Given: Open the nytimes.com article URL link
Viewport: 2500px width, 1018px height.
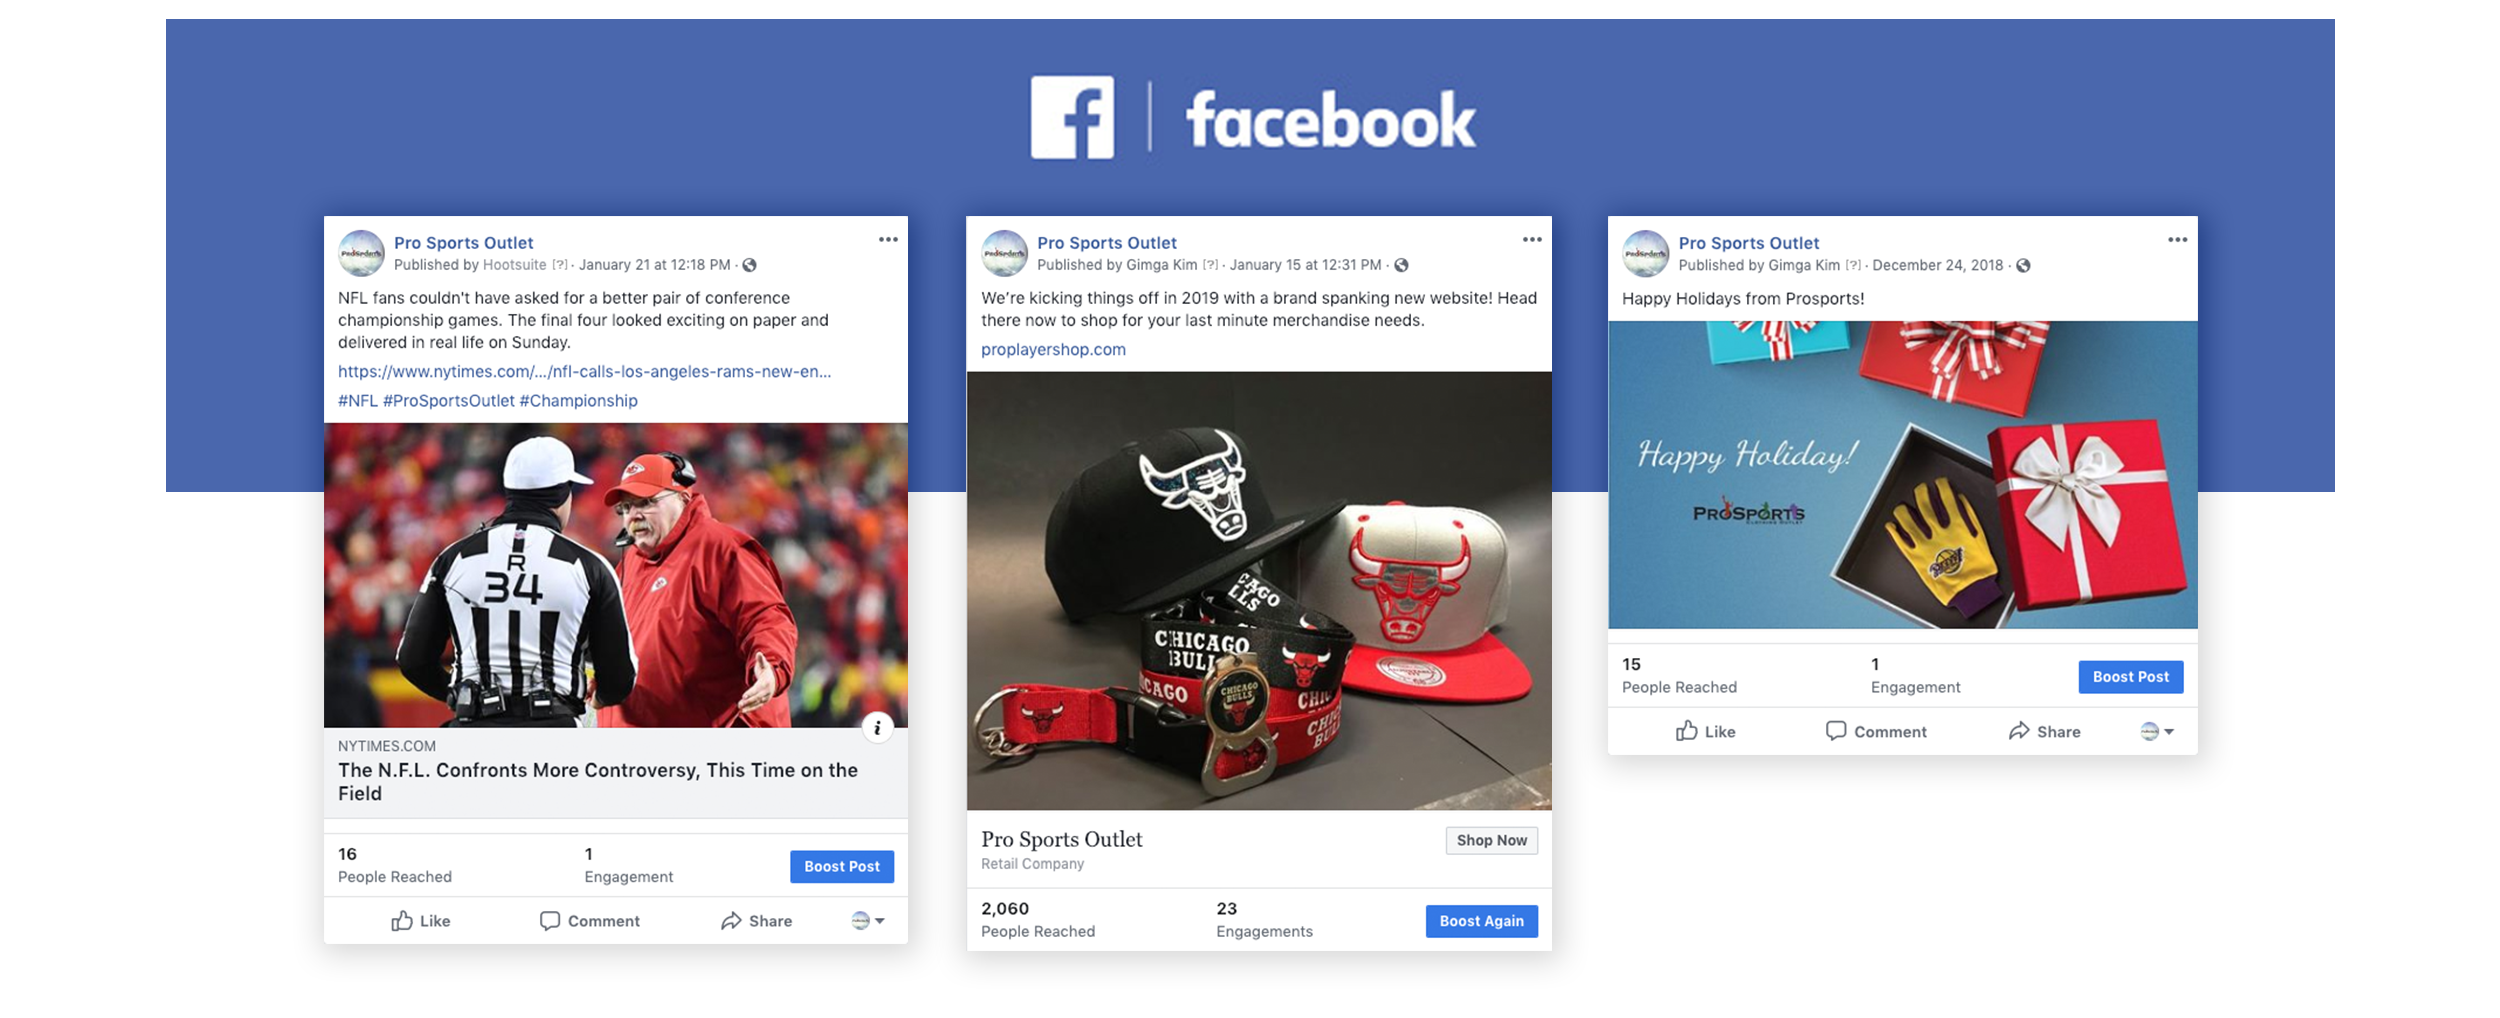Looking at the screenshot, I should [584, 371].
